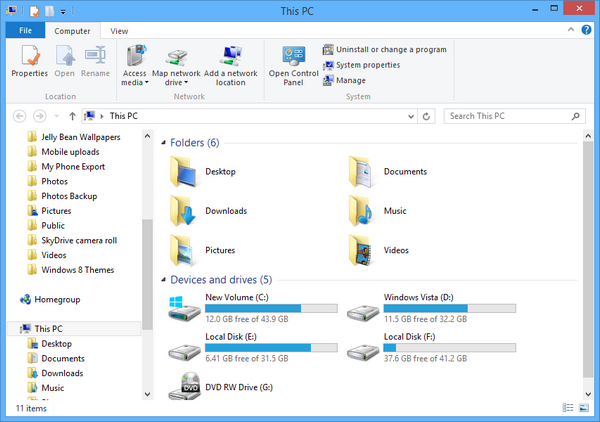Select Mobile uploads in sidebar
Image resolution: width=600 pixels, height=422 pixels.
pos(64,152)
